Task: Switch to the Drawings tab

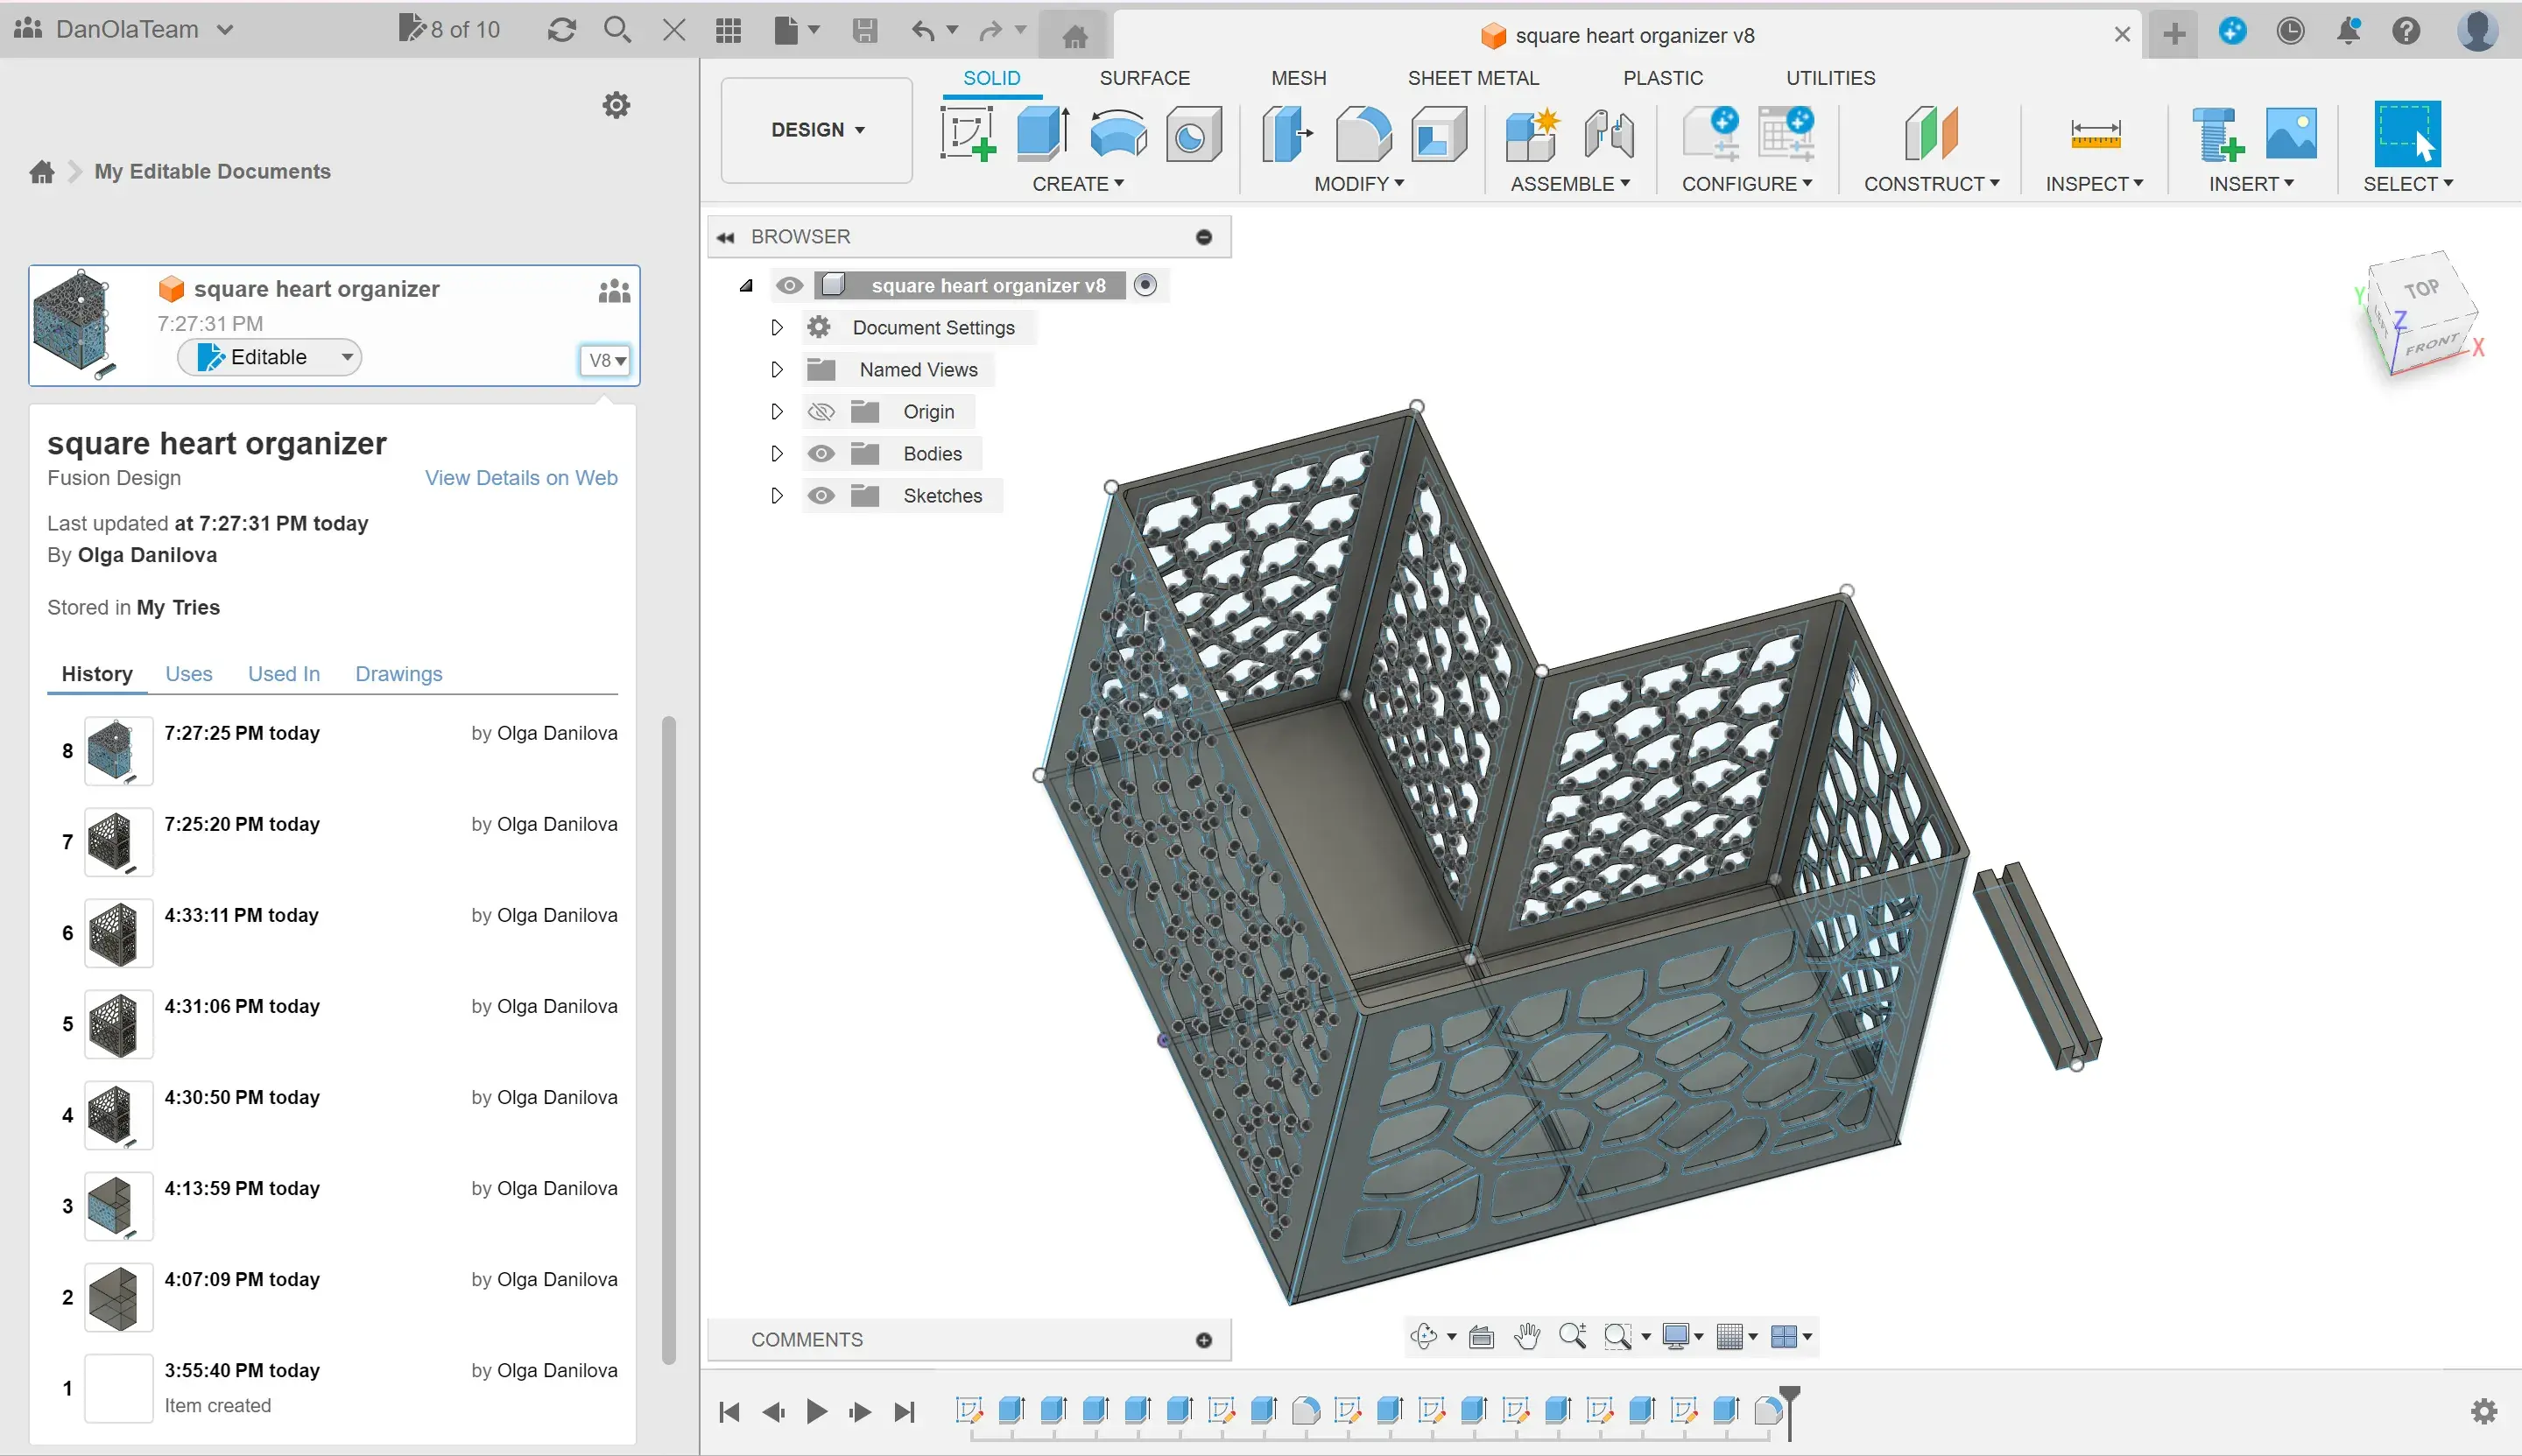Action: pyautogui.click(x=398, y=674)
